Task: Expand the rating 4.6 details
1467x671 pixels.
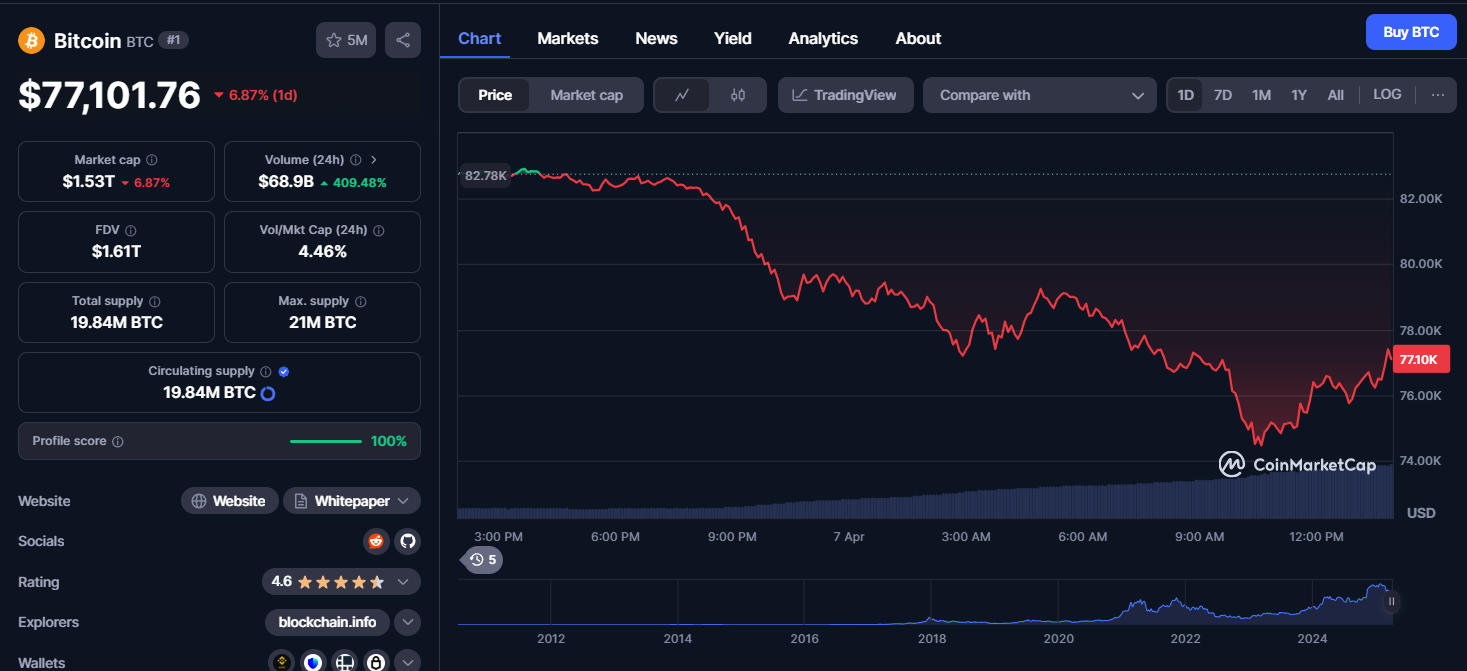Action: pyautogui.click(x=341, y=582)
